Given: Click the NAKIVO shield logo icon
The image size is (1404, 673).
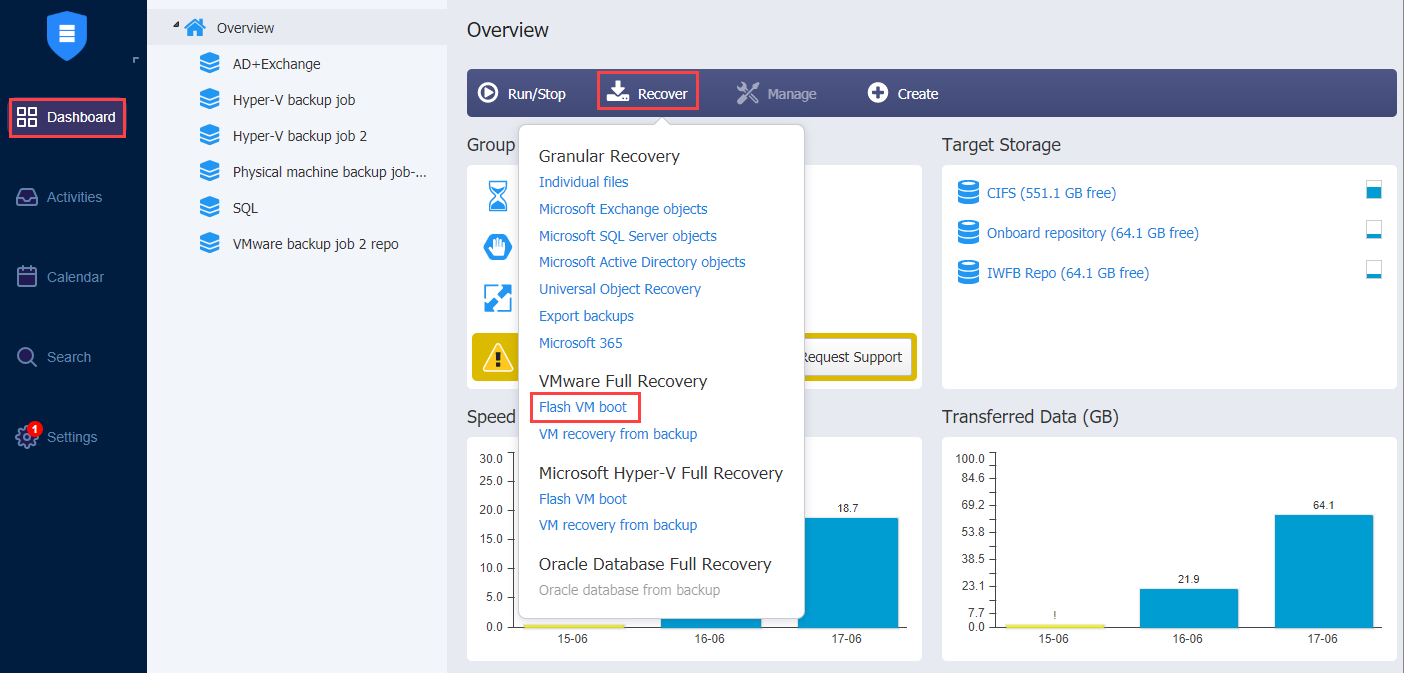Looking at the screenshot, I should (67, 36).
